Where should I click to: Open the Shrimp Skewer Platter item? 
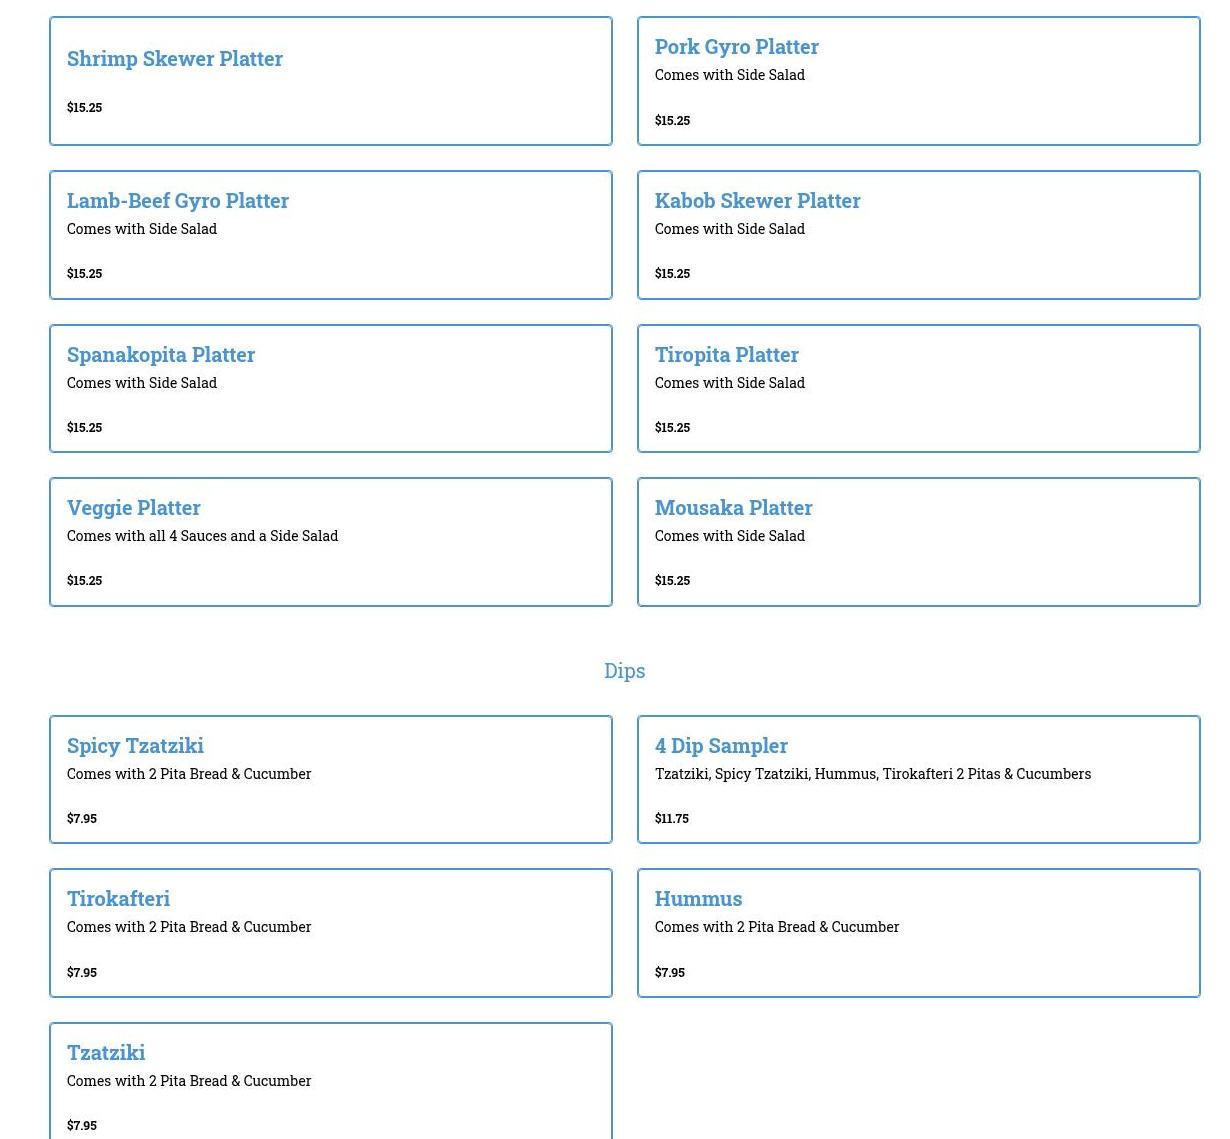(331, 81)
